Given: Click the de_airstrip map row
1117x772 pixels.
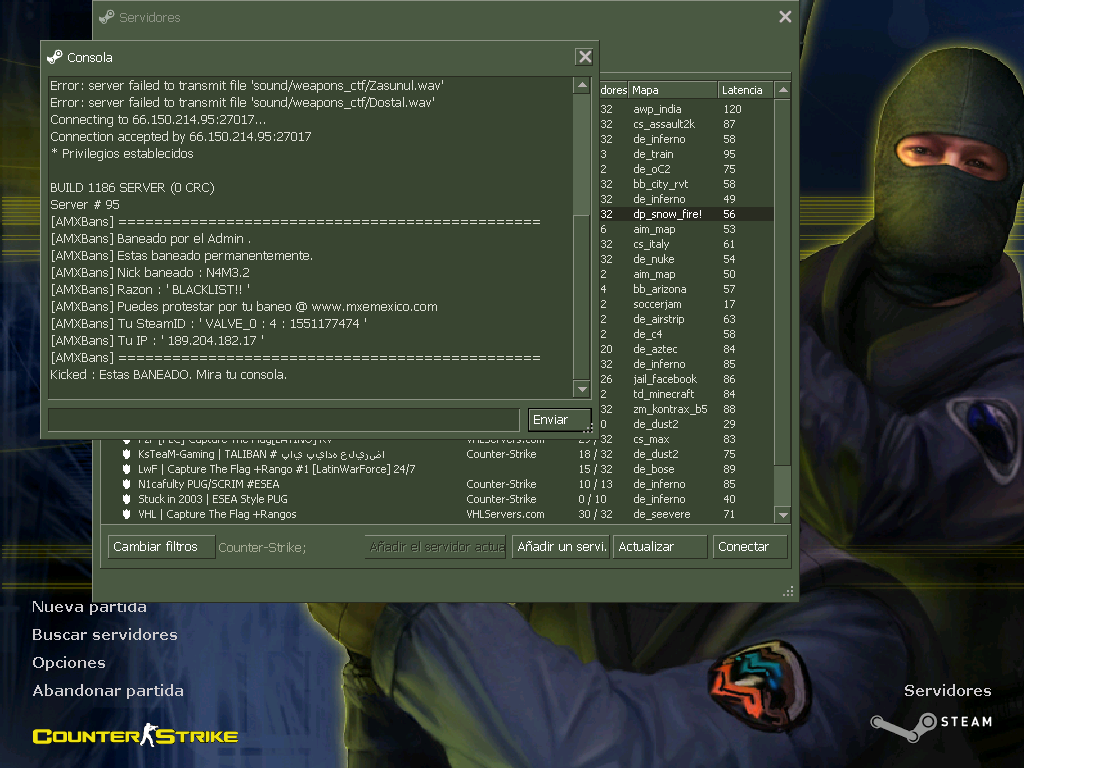Looking at the screenshot, I should click(x=687, y=319).
